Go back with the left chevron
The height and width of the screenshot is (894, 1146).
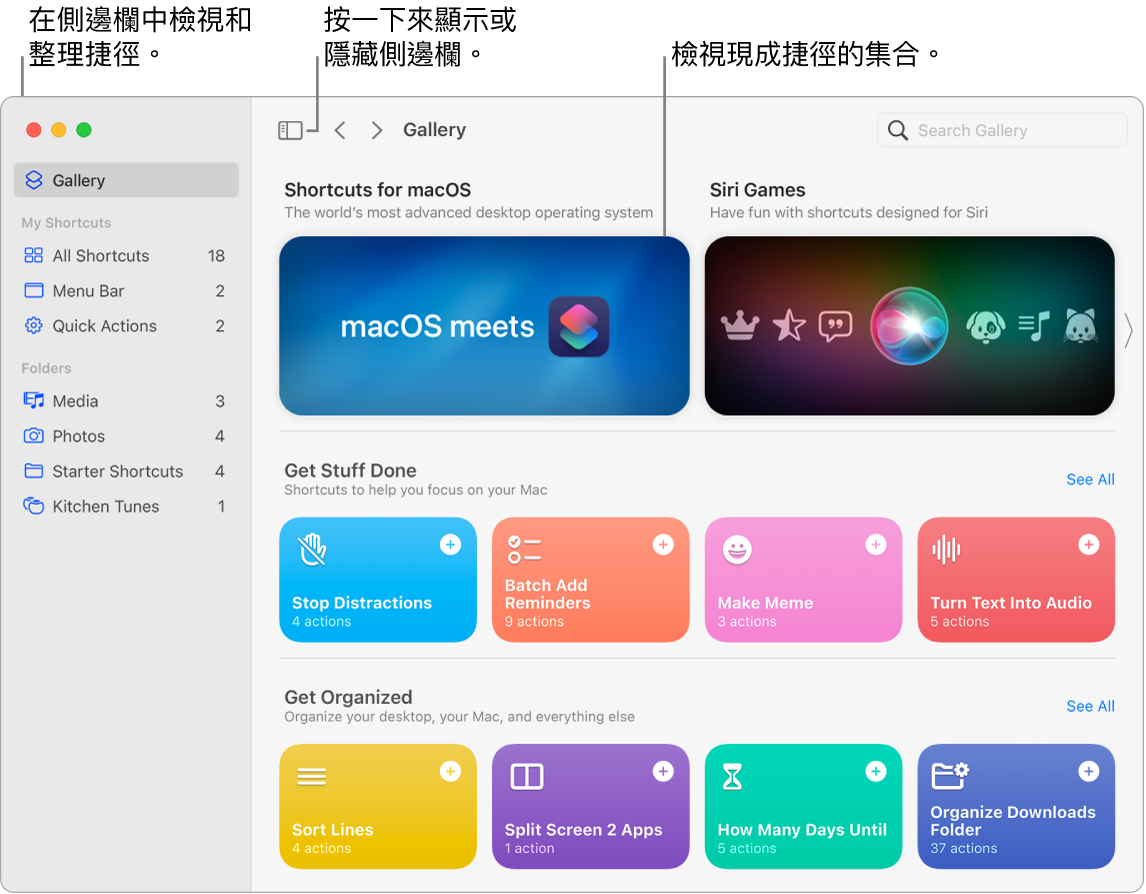pos(340,130)
